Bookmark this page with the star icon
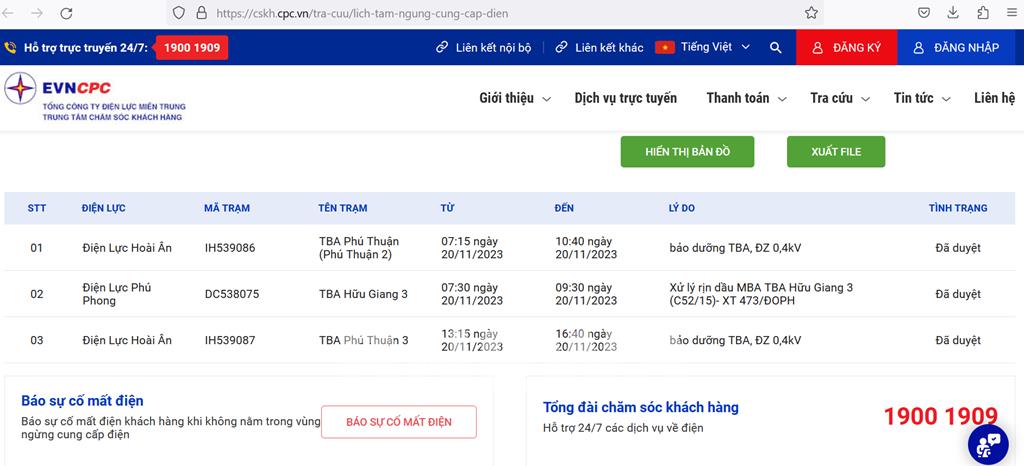1024x466 pixels. pyautogui.click(x=811, y=13)
